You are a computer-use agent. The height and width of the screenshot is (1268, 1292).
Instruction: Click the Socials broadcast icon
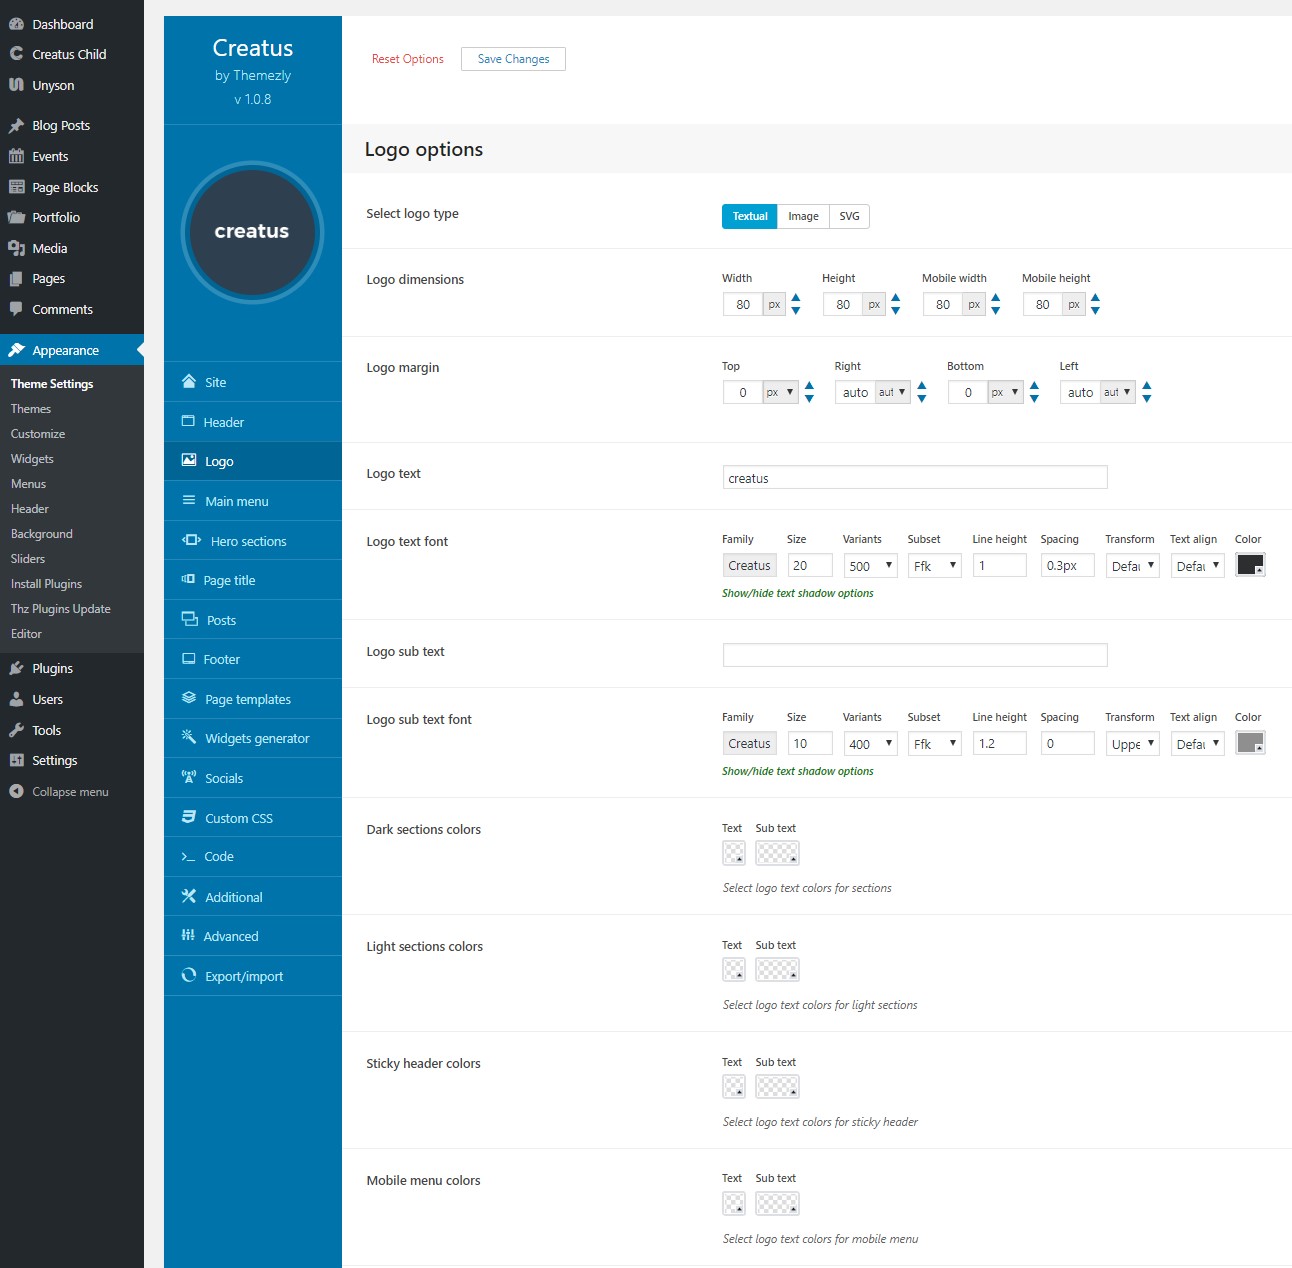click(x=189, y=777)
